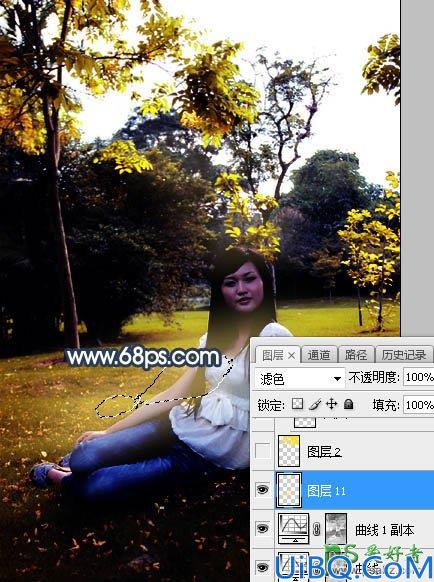Viewport: 434px width, 582px height.
Task: Hide the 图层 11 layer
Action: coord(263,490)
